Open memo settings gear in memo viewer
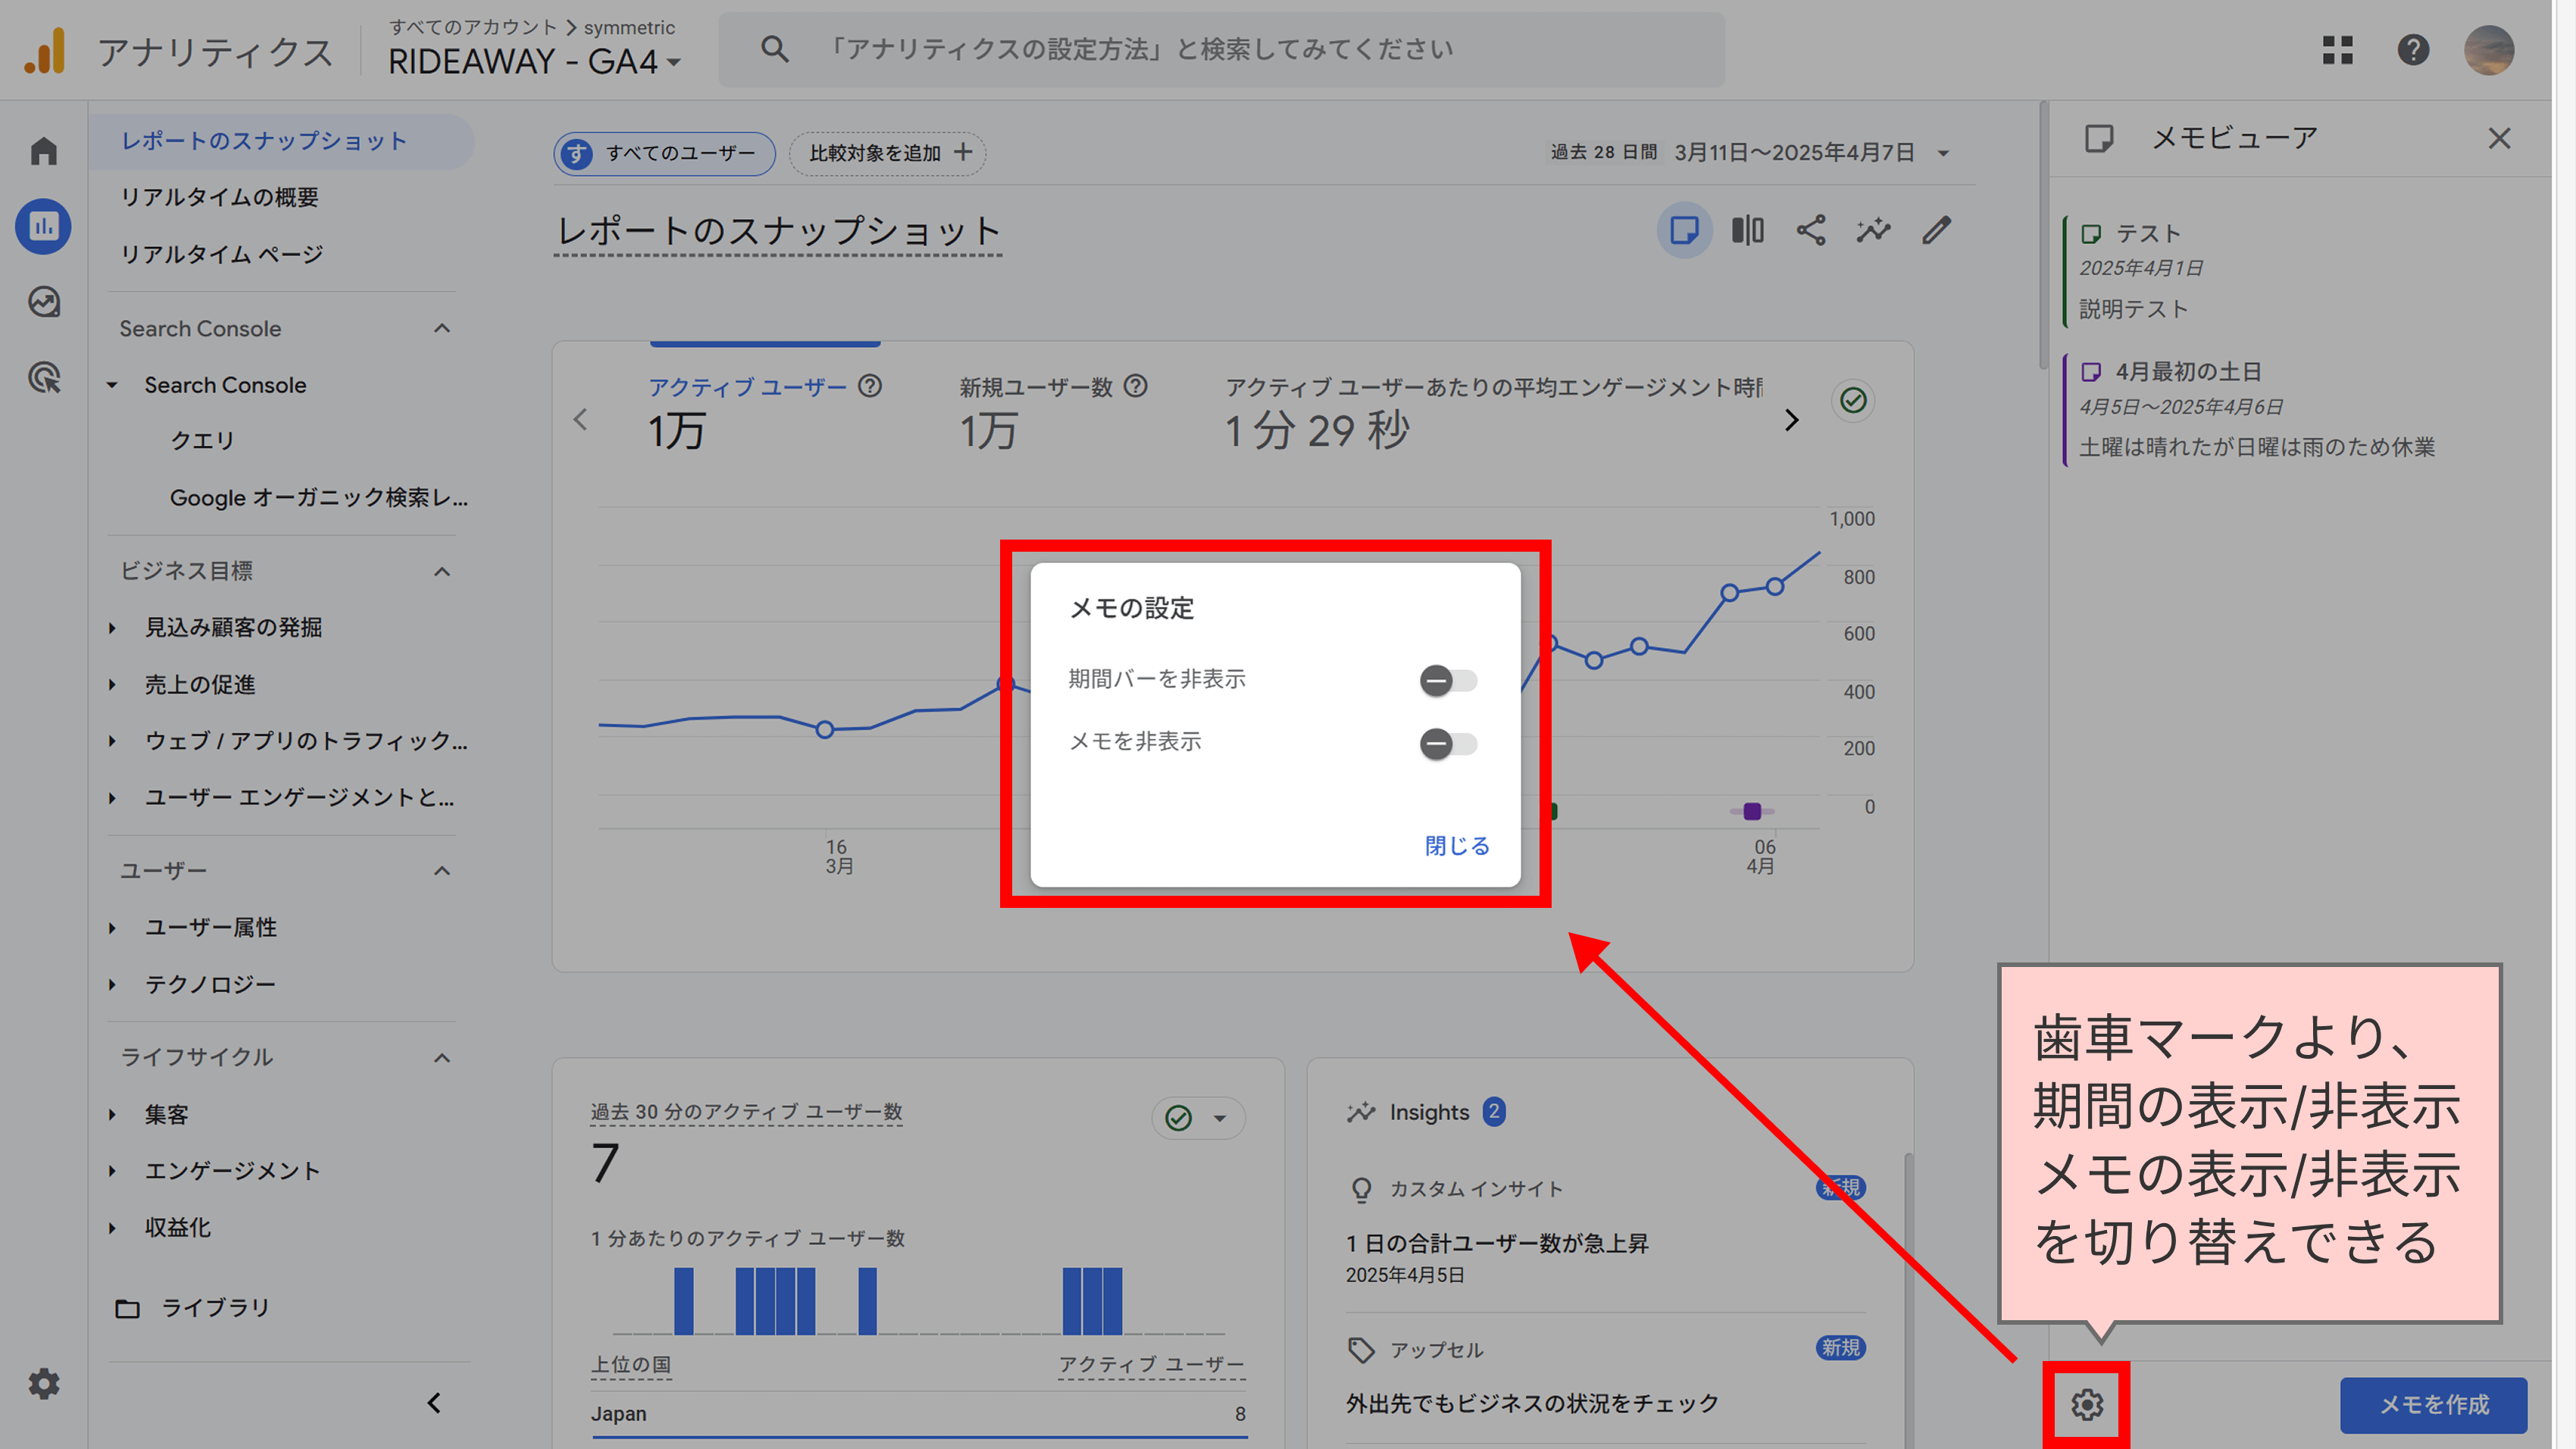2576x1449 pixels. [x=2086, y=1404]
